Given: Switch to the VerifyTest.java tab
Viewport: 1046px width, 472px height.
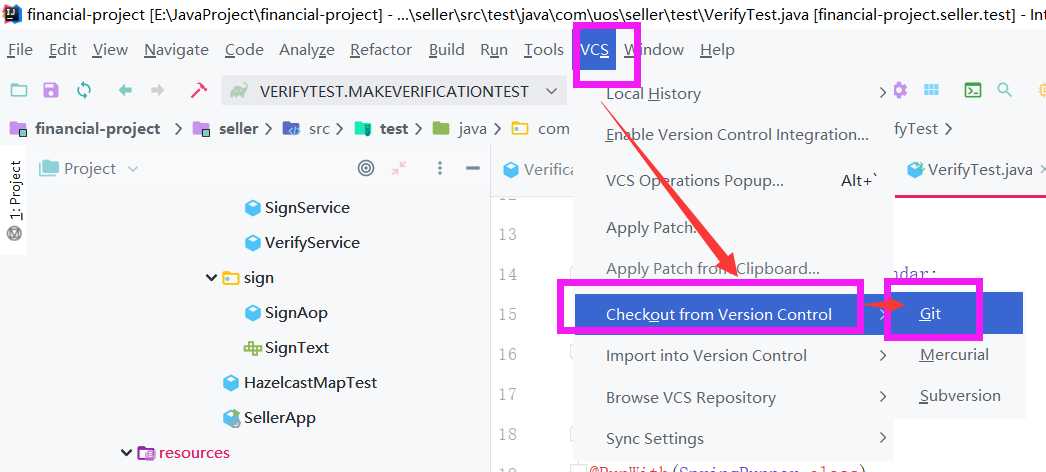Looking at the screenshot, I should [x=970, y=169].
